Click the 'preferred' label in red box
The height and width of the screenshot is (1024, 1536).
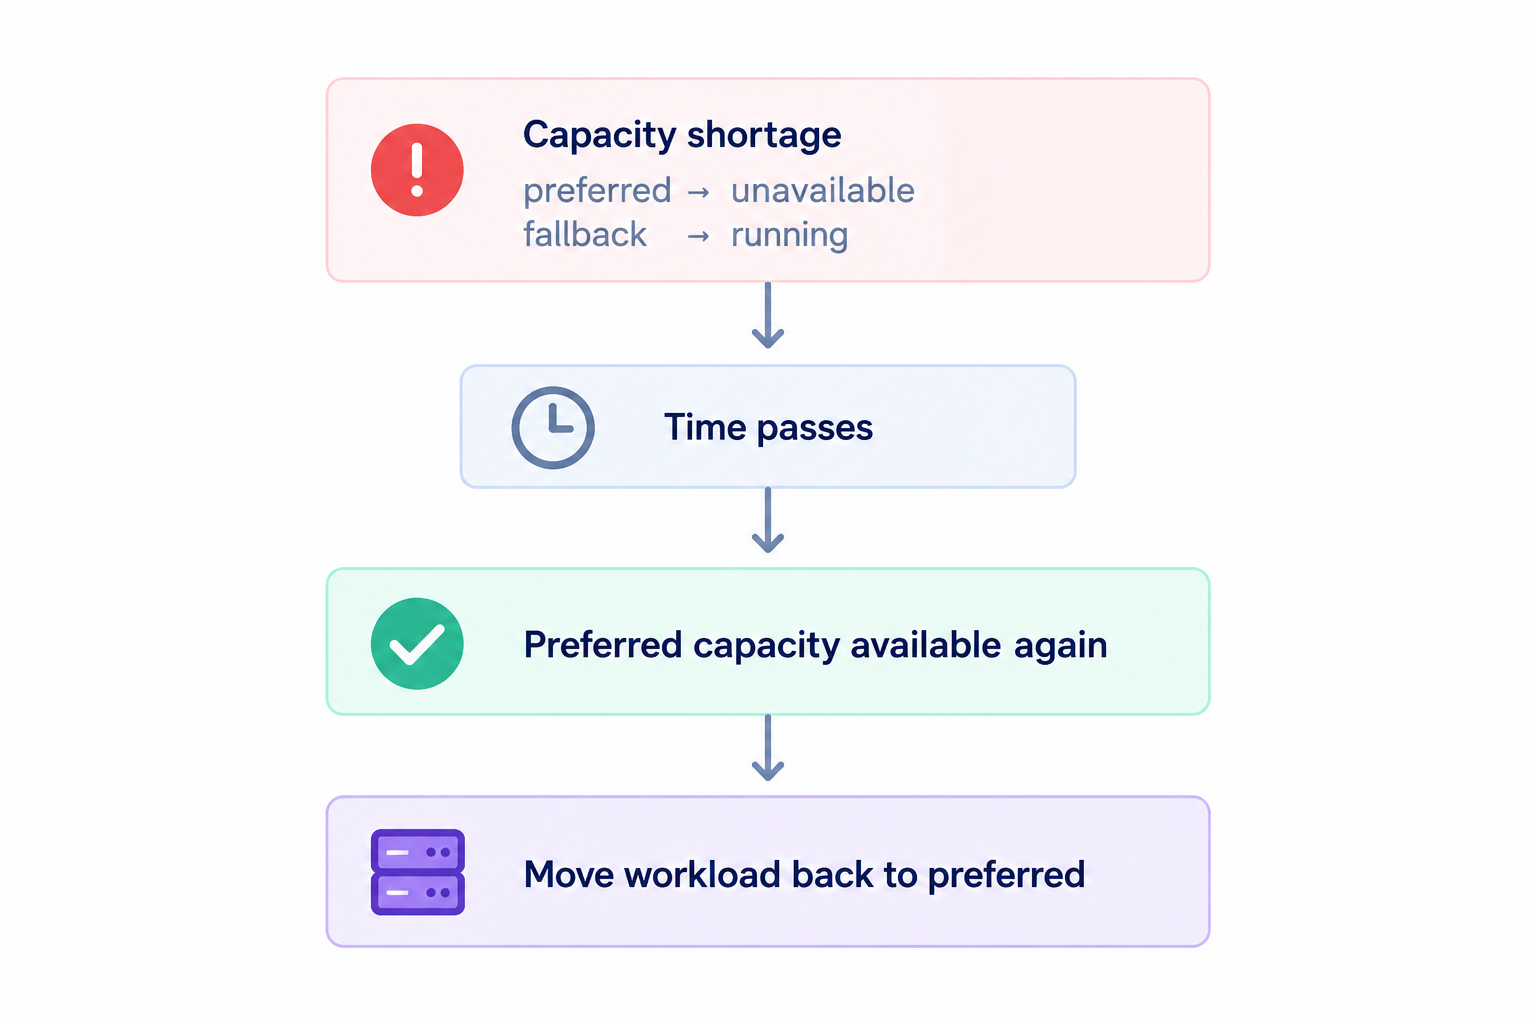coord(597,191)
